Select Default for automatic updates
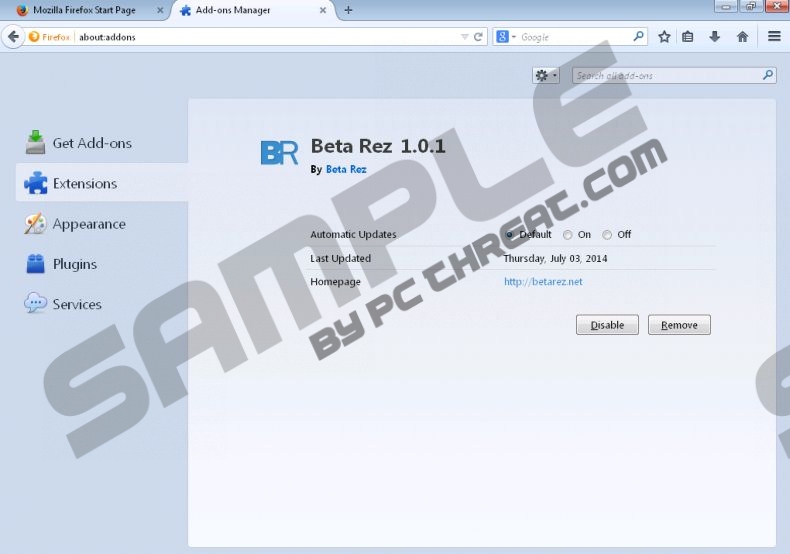The width and height of the screenshot is (790, 554). pos(510,235)
